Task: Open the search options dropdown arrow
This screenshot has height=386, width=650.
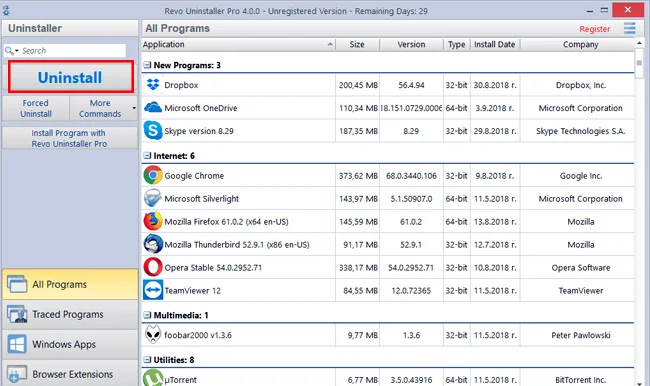Action: (x=17, y=51)
